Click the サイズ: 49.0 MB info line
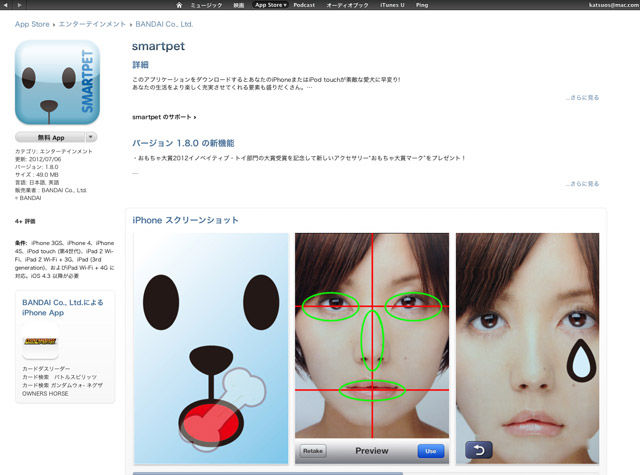Image resolution: width=640 pixels, height=475 pixels. [x=37, y=175]
